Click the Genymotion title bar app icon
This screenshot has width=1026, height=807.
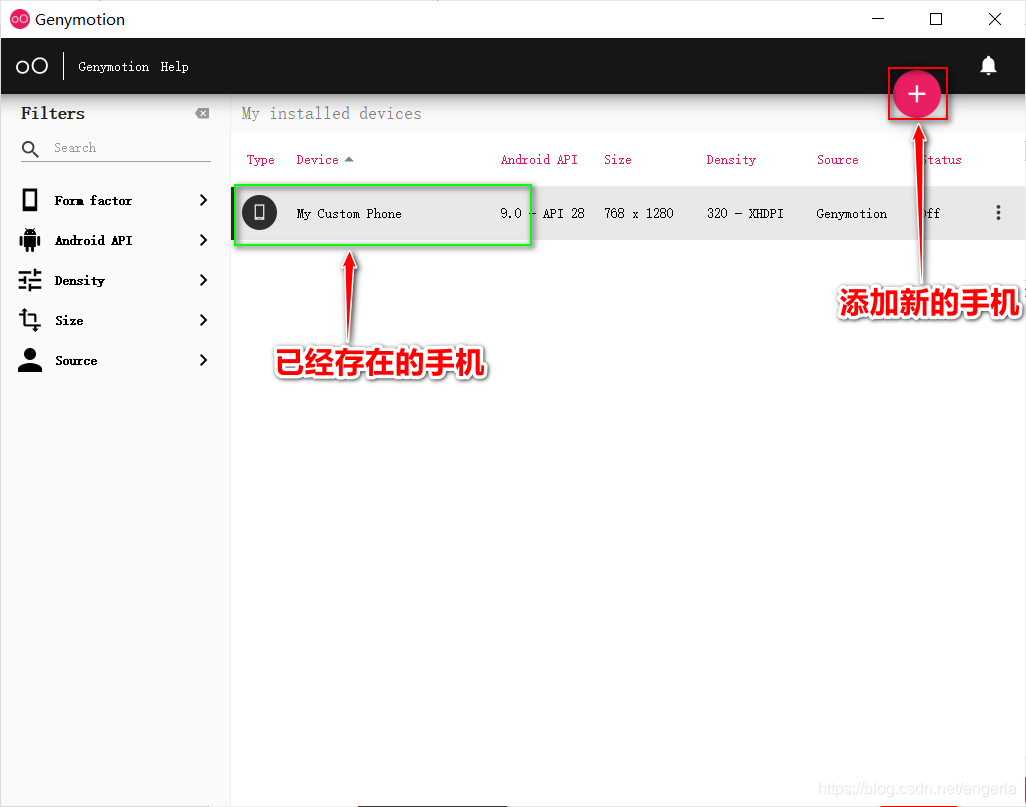pyautogui.click(x=20, y=19)
